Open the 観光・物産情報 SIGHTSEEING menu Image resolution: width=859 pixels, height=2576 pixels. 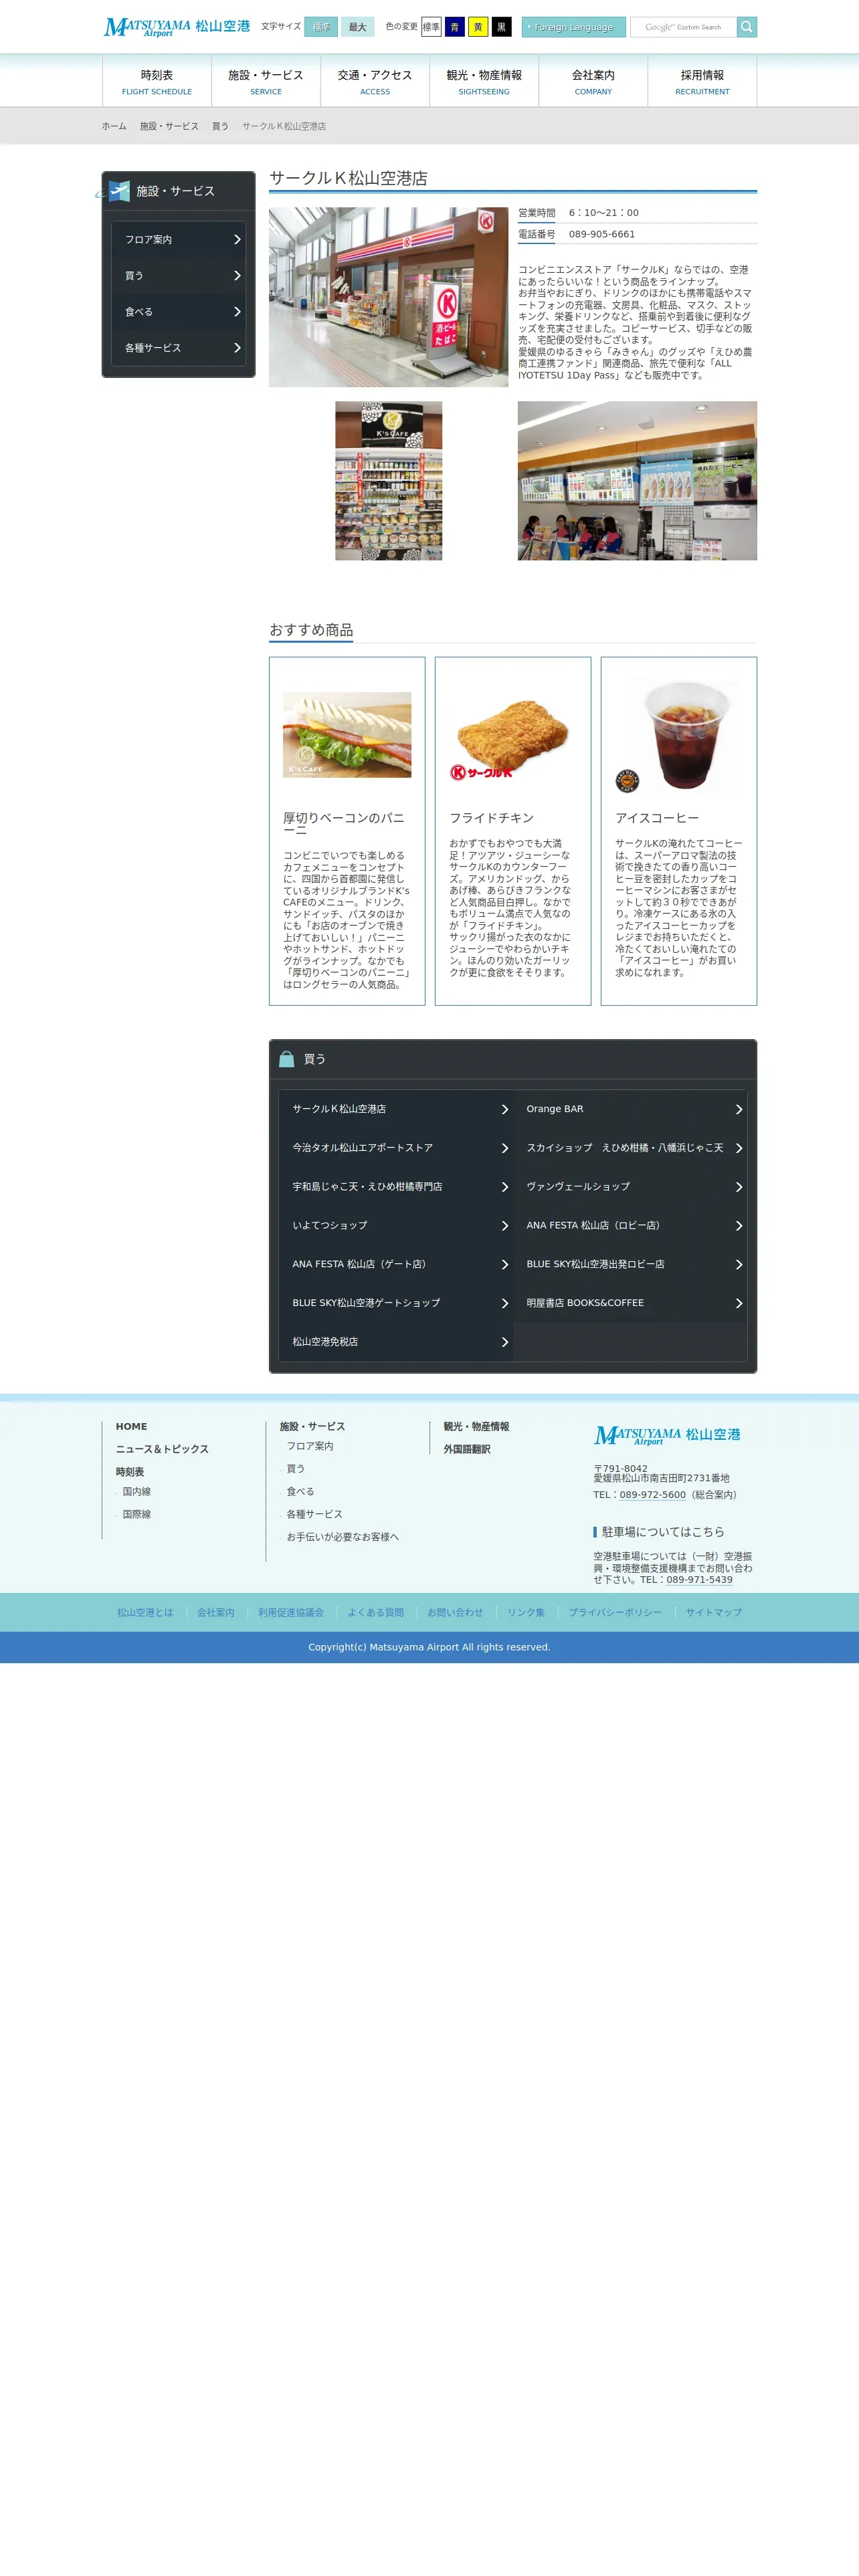(484, 82)
